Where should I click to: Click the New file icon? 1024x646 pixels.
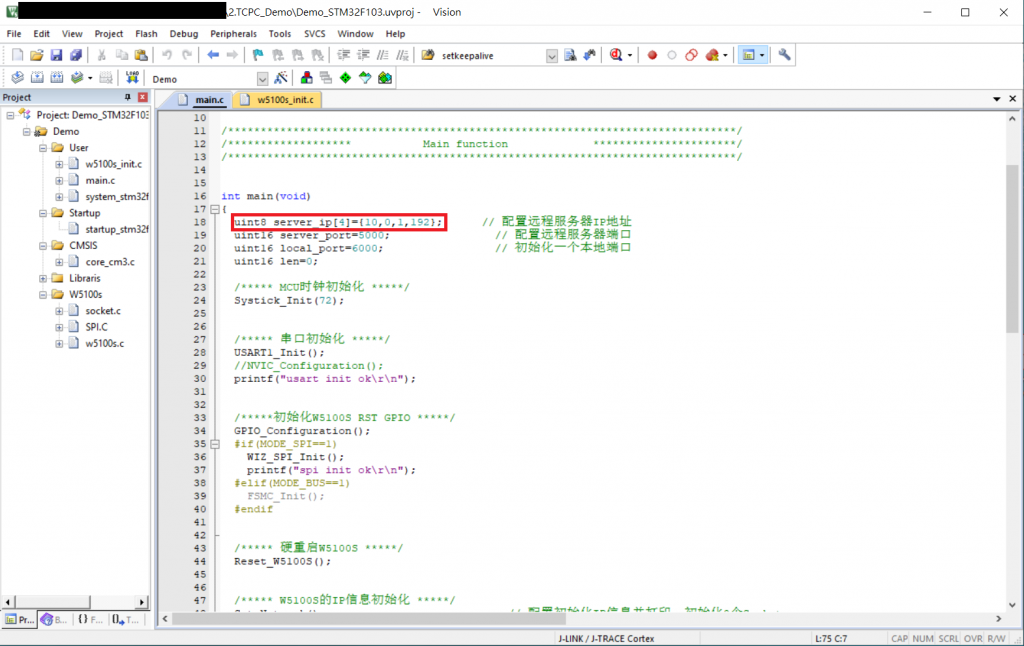pyautogui.click(x=18, y=56)
